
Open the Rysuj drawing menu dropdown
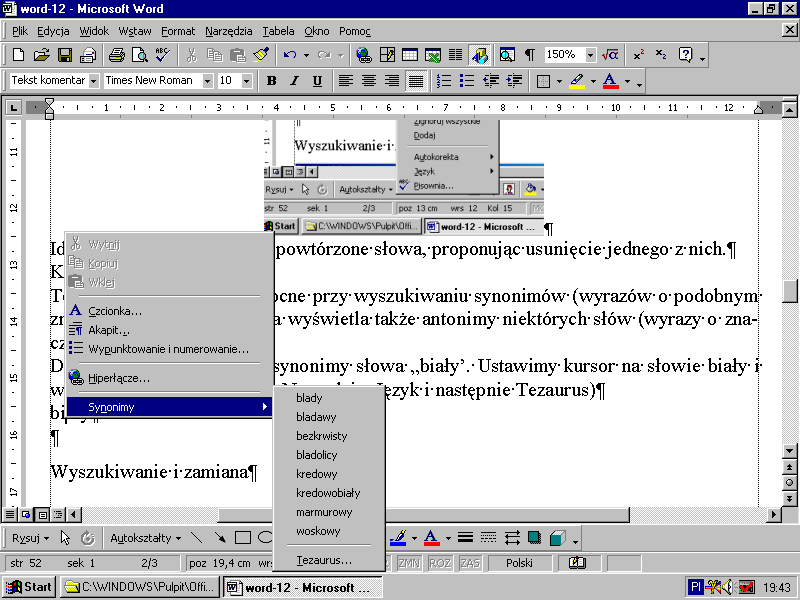point(31,538)
